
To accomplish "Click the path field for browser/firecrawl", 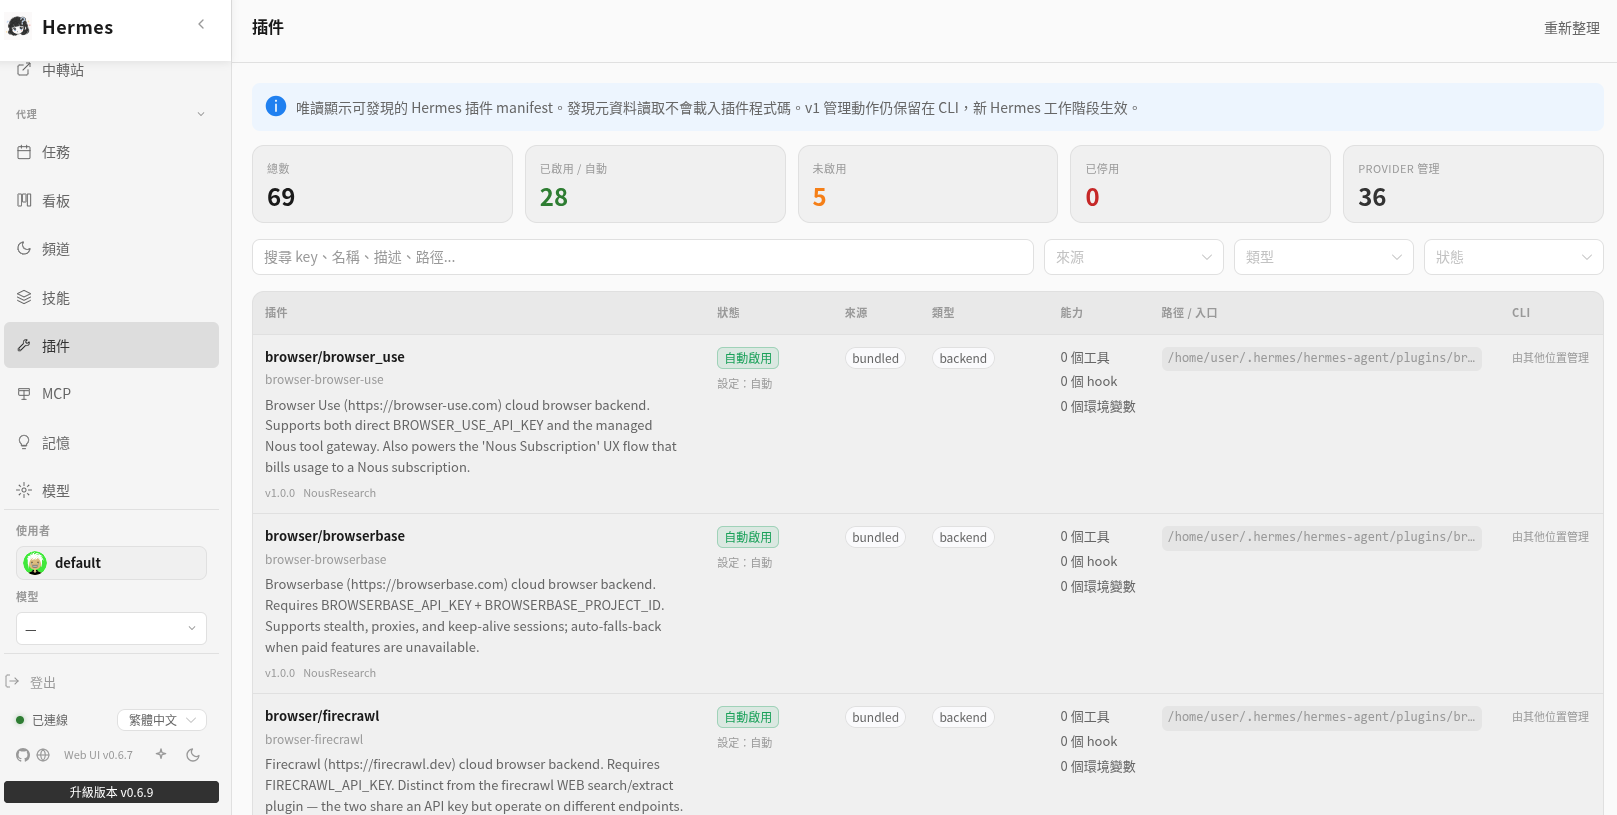I will click(1322, 717).
